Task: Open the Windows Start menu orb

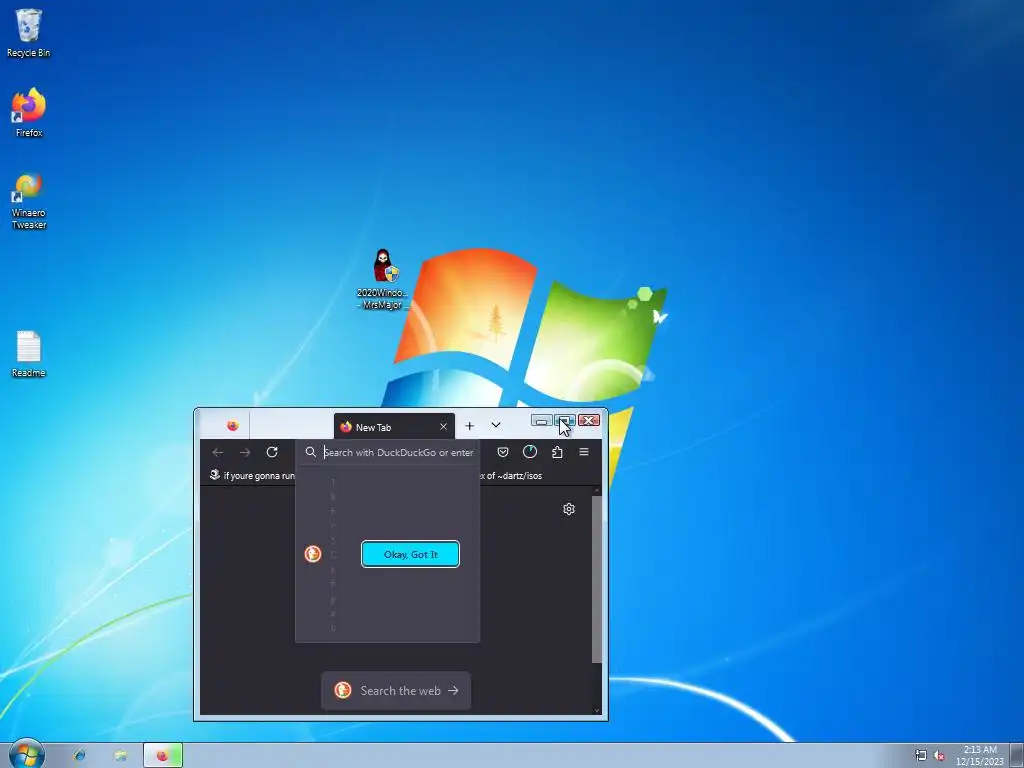Action: pos(26,754)
